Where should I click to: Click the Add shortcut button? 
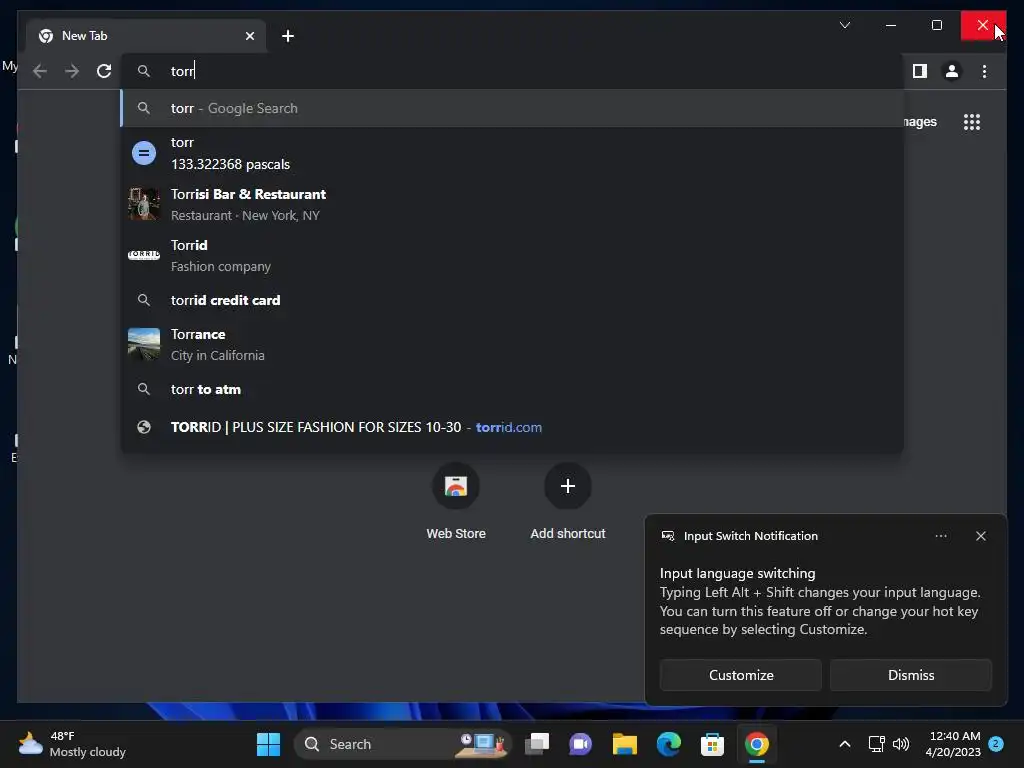pos(568,501)
